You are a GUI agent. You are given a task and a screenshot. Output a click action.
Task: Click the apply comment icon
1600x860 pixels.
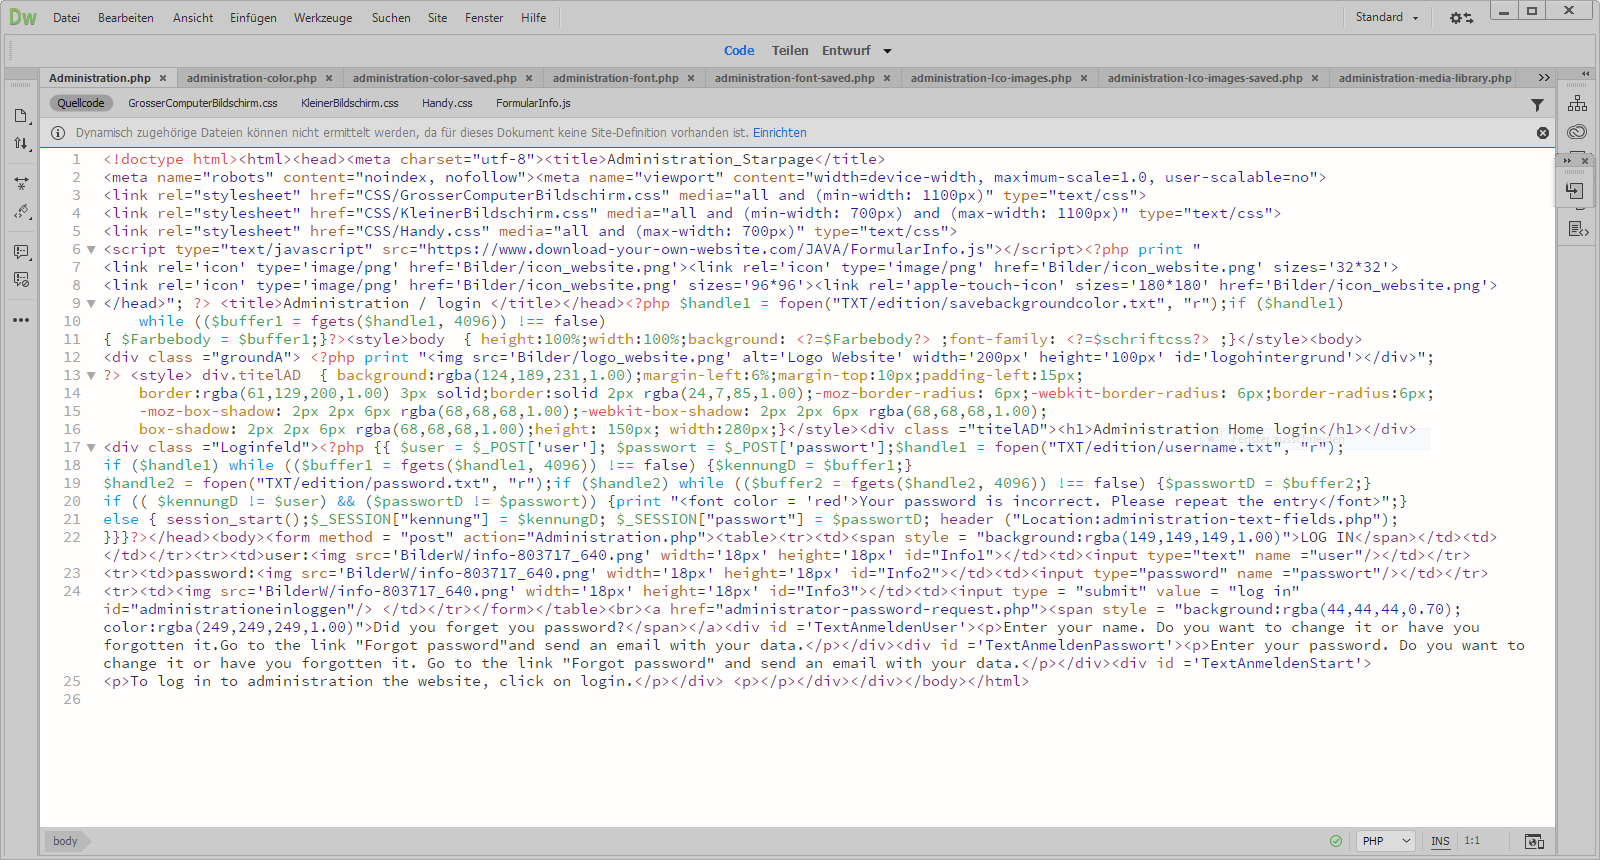21,252
